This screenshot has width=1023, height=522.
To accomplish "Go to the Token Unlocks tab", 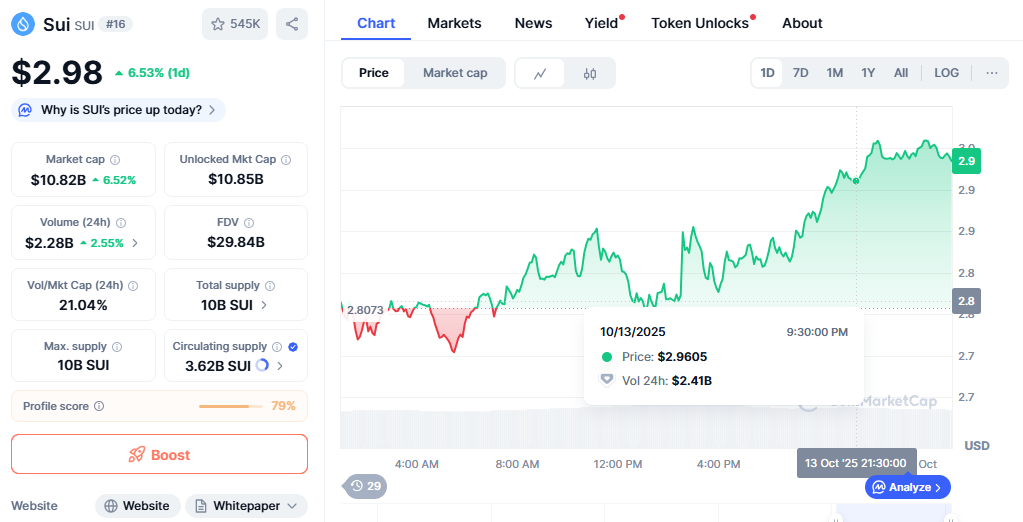I will pyautogui.click(x=700, y=23).
